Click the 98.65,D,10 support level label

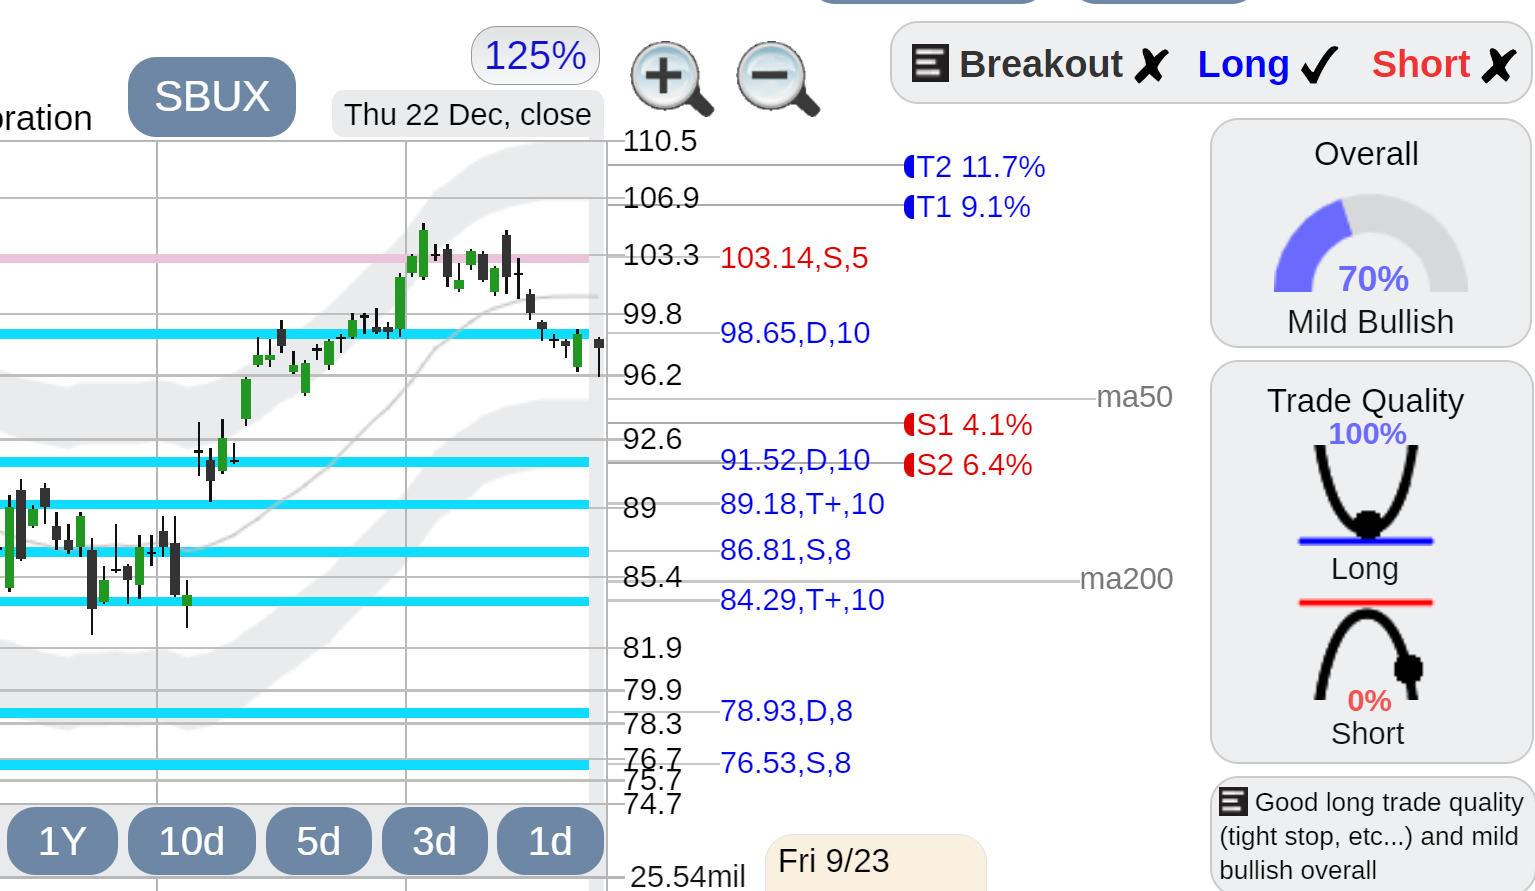pos(795,332)
